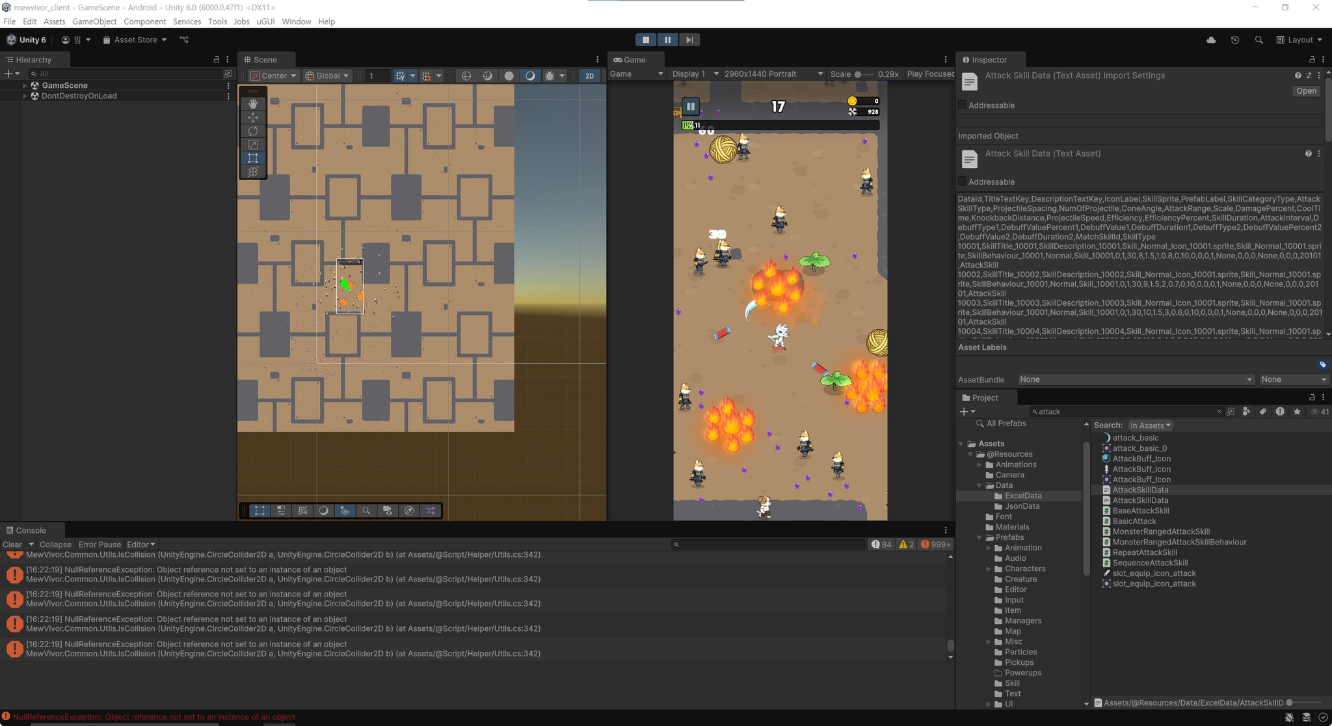Screen dimensions: 1332x726
Task: Open the Display 1 dropdown
Action: coord(695,74)
